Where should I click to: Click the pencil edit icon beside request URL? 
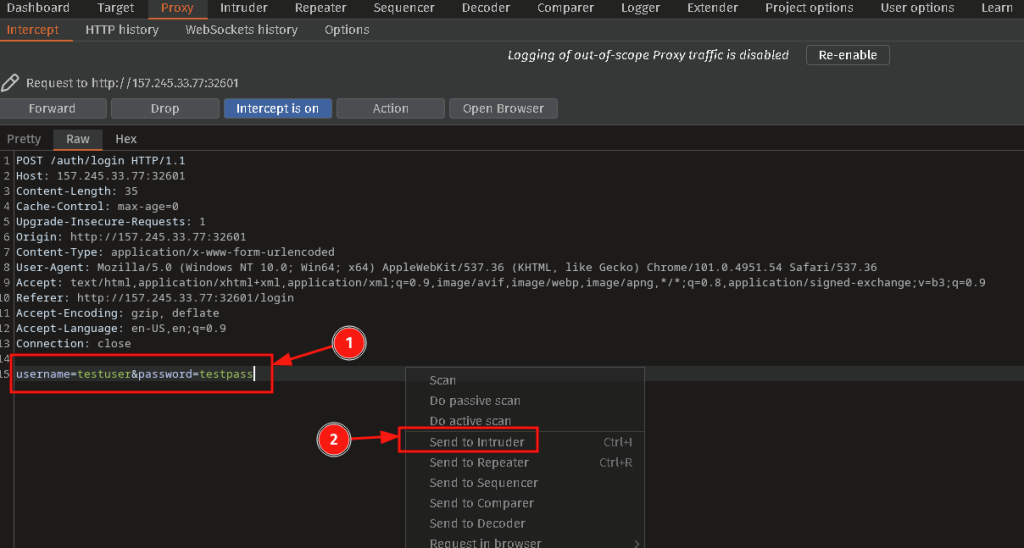tap(10, 83)
